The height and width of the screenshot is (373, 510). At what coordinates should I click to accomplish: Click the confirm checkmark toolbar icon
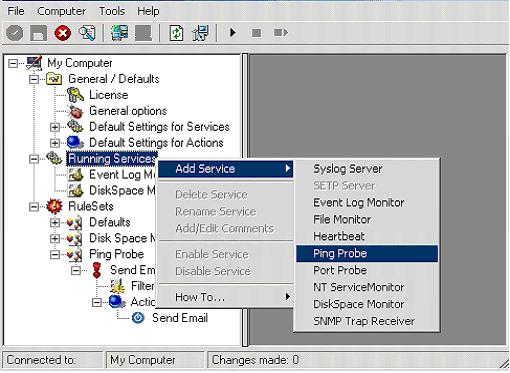14,33
